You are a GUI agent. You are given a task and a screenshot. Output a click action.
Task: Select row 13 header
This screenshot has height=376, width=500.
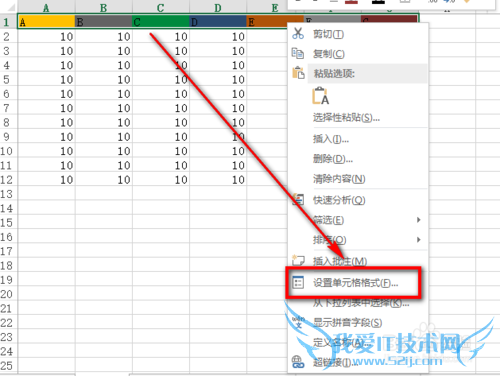coord(8,194)
